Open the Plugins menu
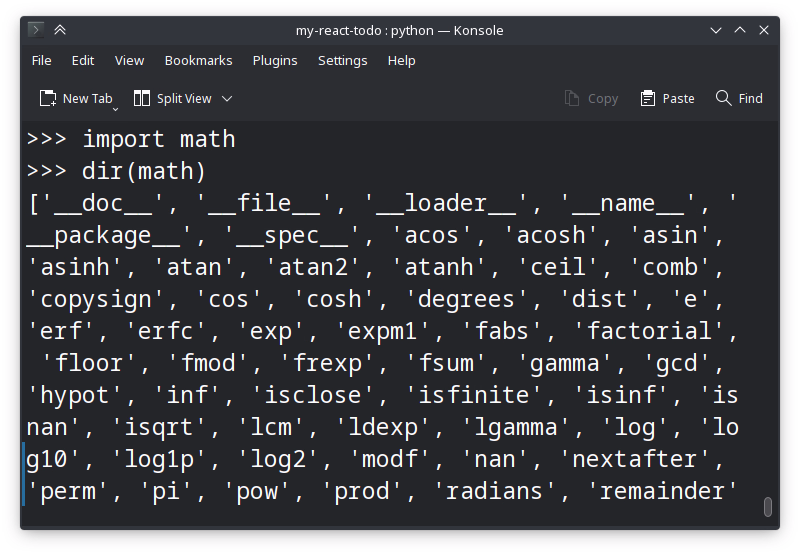The width and height of the screenshot is (800, 554). [275, 61]
